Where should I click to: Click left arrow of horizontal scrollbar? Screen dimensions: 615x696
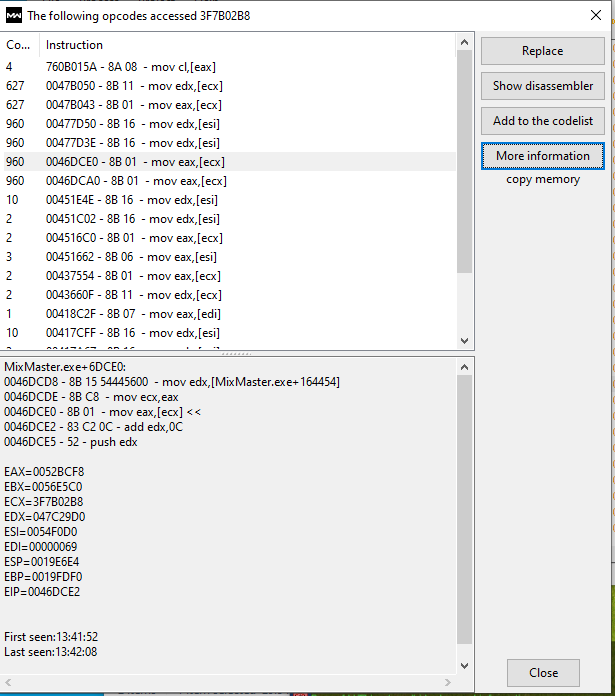[8, 682]
